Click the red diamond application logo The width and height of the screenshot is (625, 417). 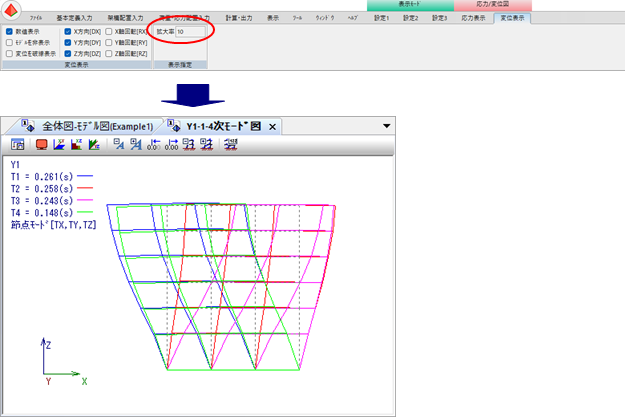[x=12, y=12]
